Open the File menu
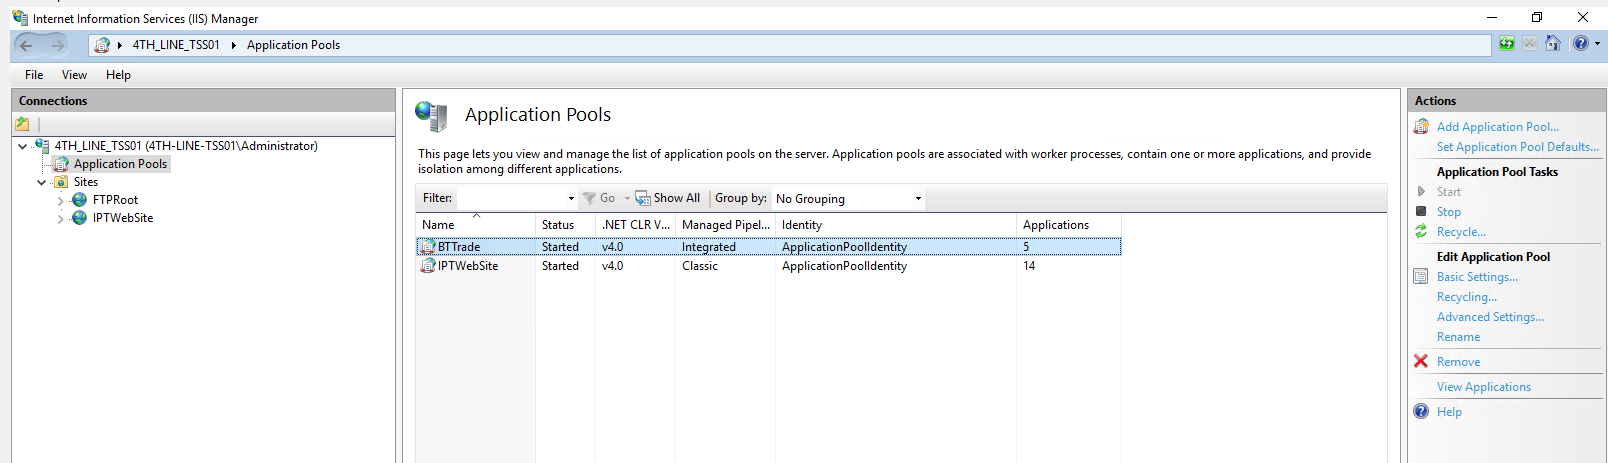The width and height of the screenshot is (1608, 463). 34,75
